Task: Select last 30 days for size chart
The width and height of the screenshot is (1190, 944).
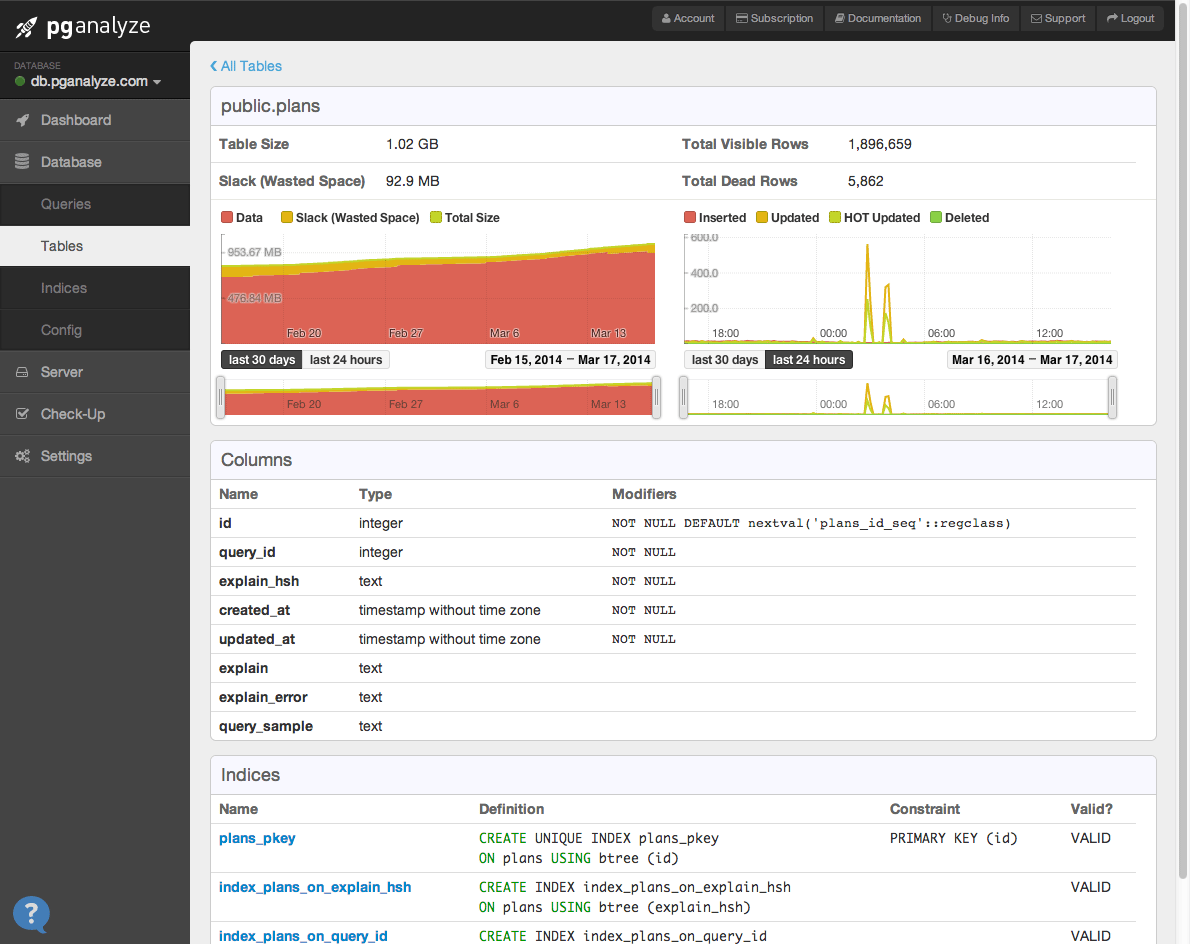Action: [x=262, y=360]
